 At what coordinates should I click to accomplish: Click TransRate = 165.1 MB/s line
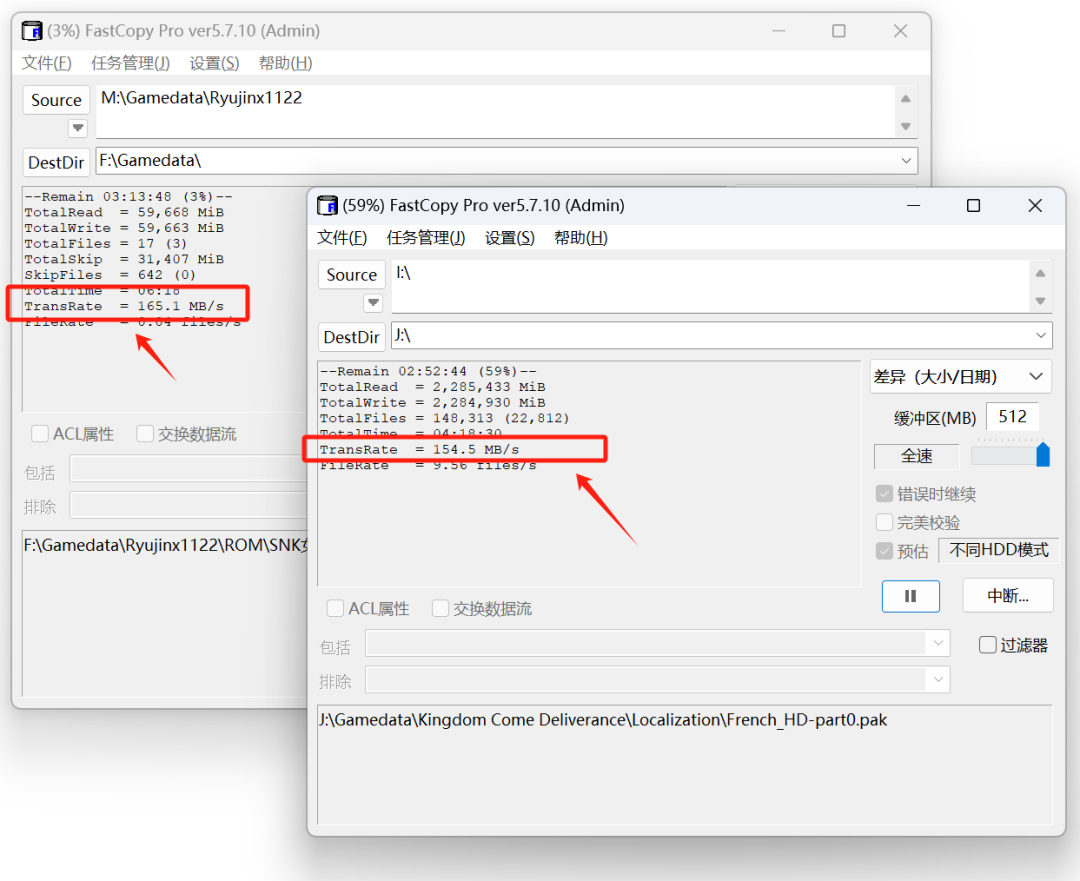tap(124, 307)
